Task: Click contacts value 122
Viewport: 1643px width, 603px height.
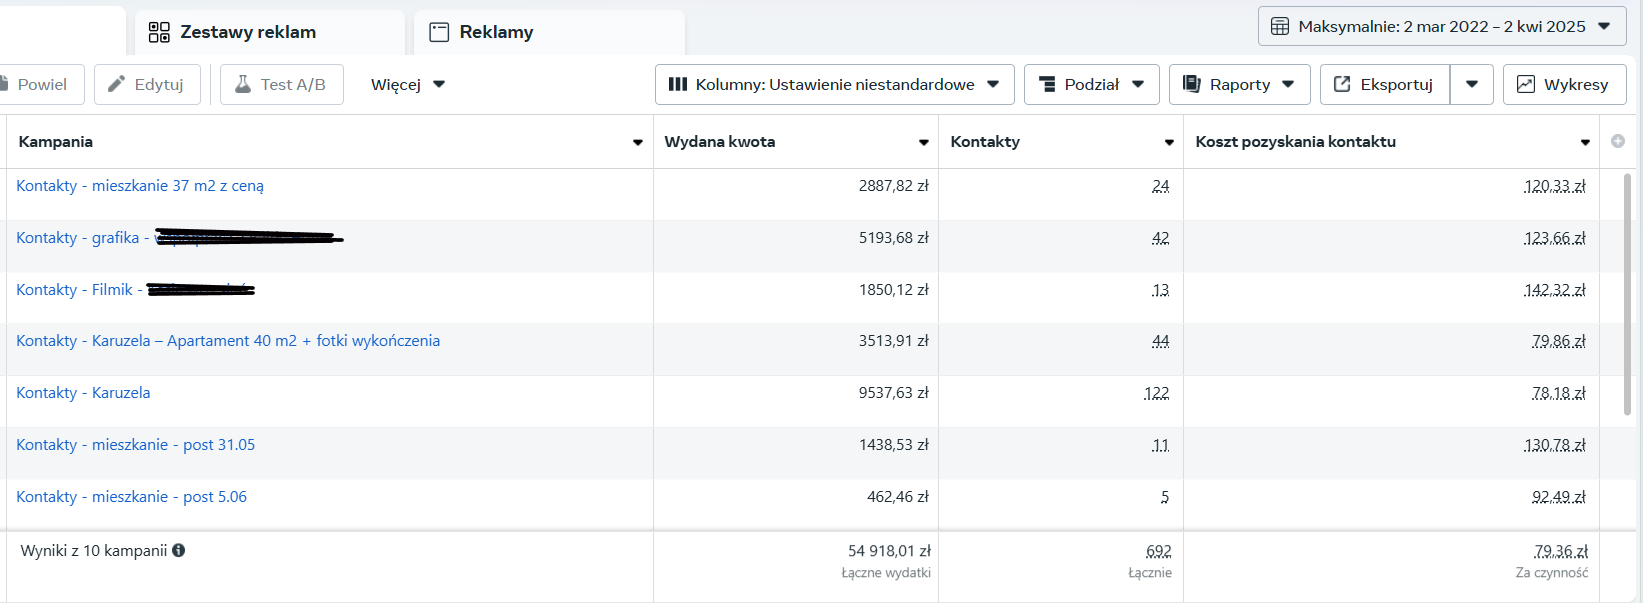Action: [1157, 393]
